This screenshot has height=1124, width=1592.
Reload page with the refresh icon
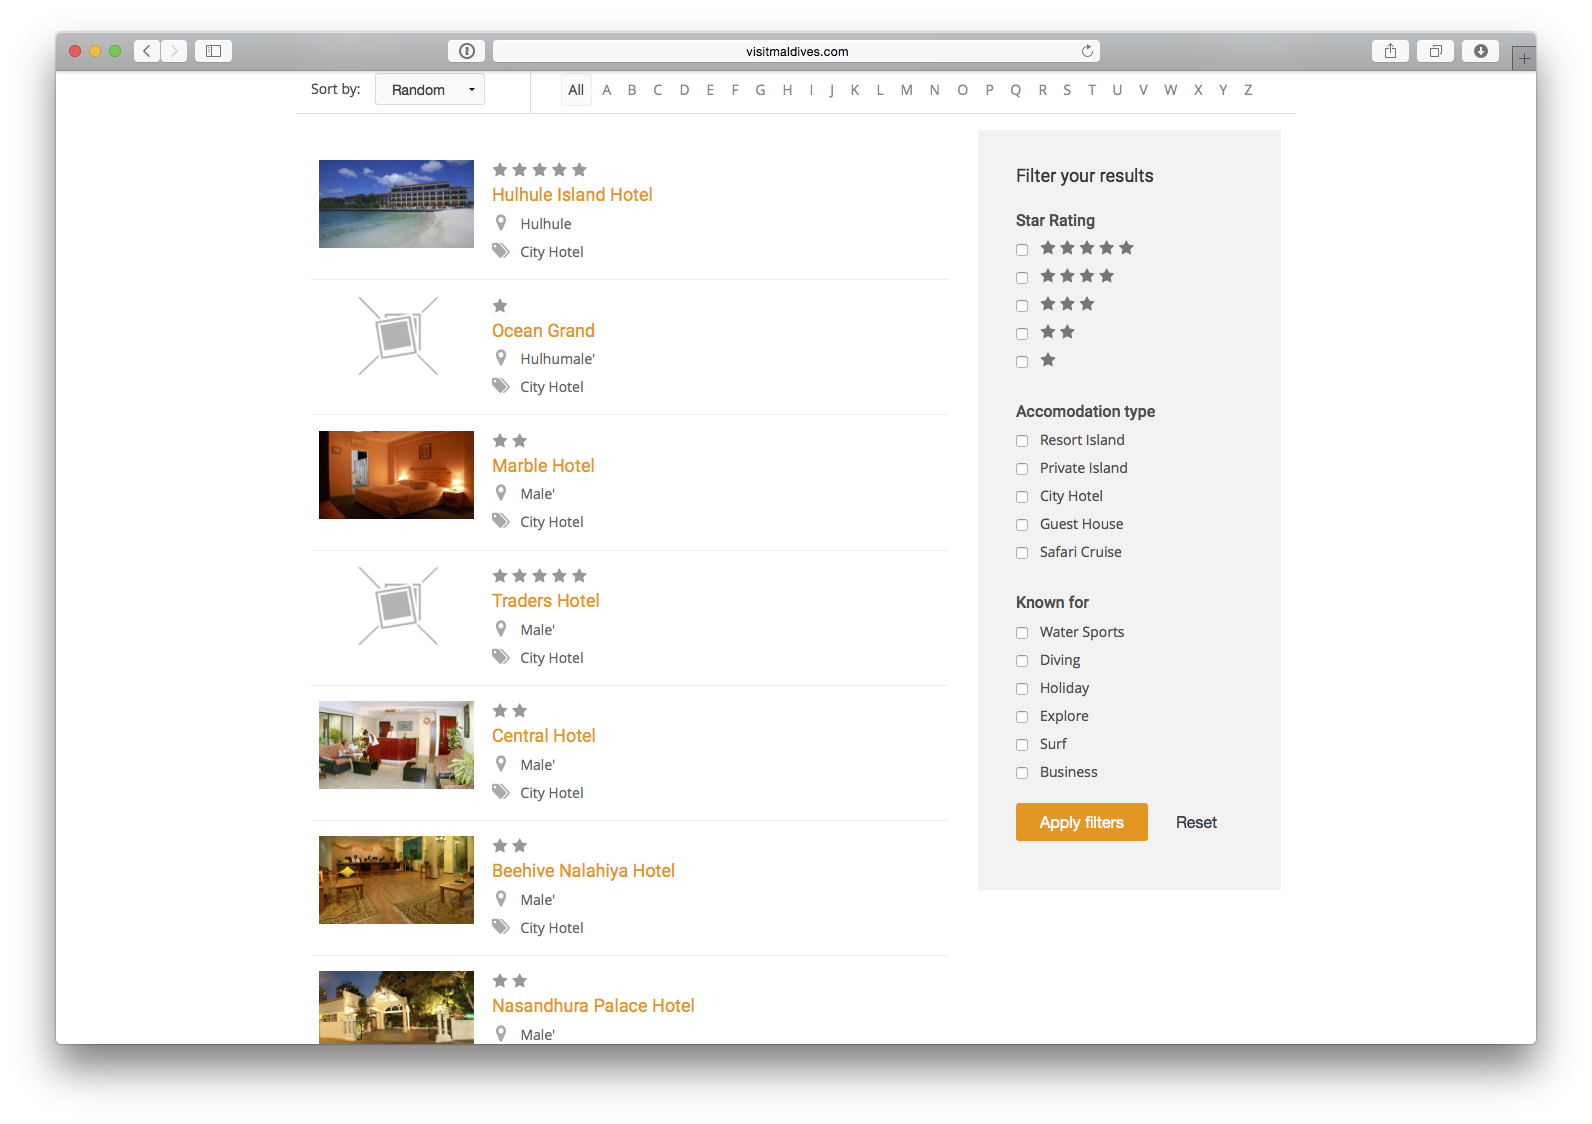point(1087,51)
